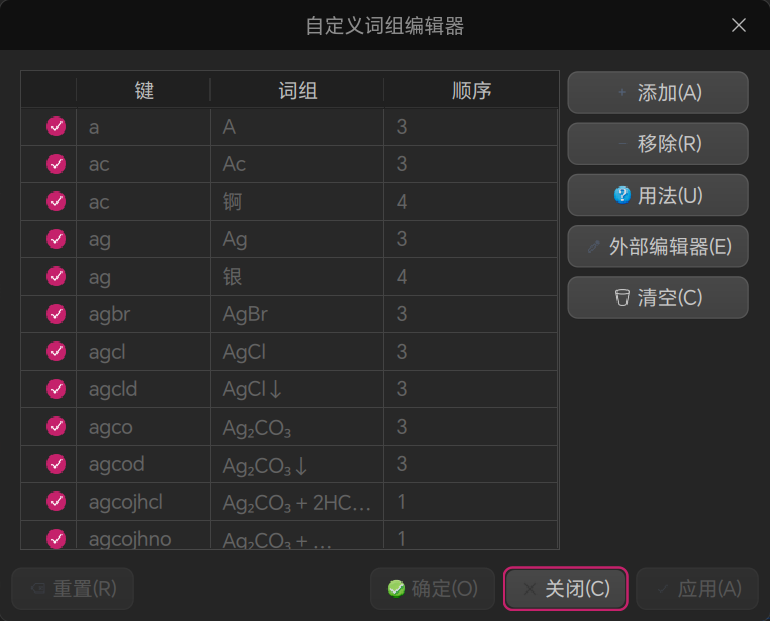This screenshot has height=621, width=770.
Task: Click the blue question mark usage icon
Action: [x=622, y=195]
